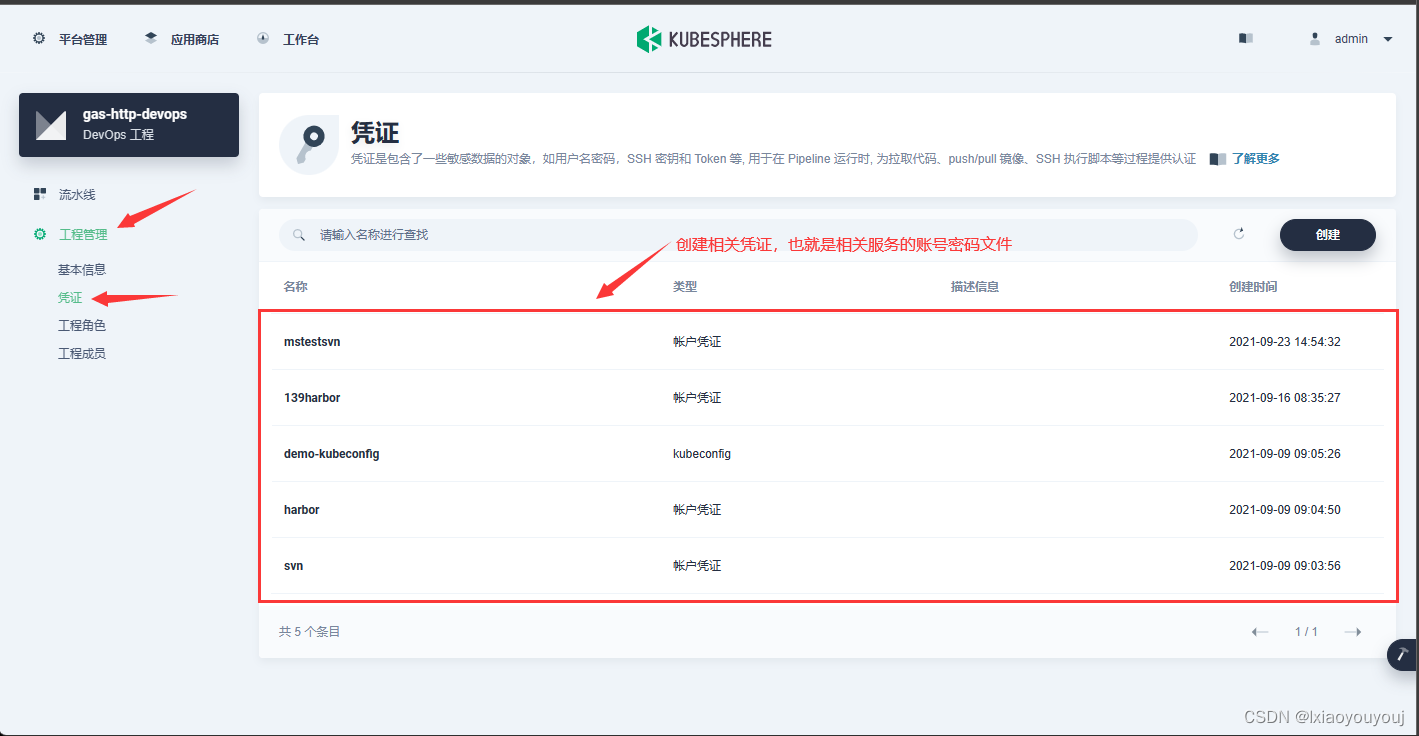Click 2021-09-16 08:35:27 timestamp

pos(1285,398)
